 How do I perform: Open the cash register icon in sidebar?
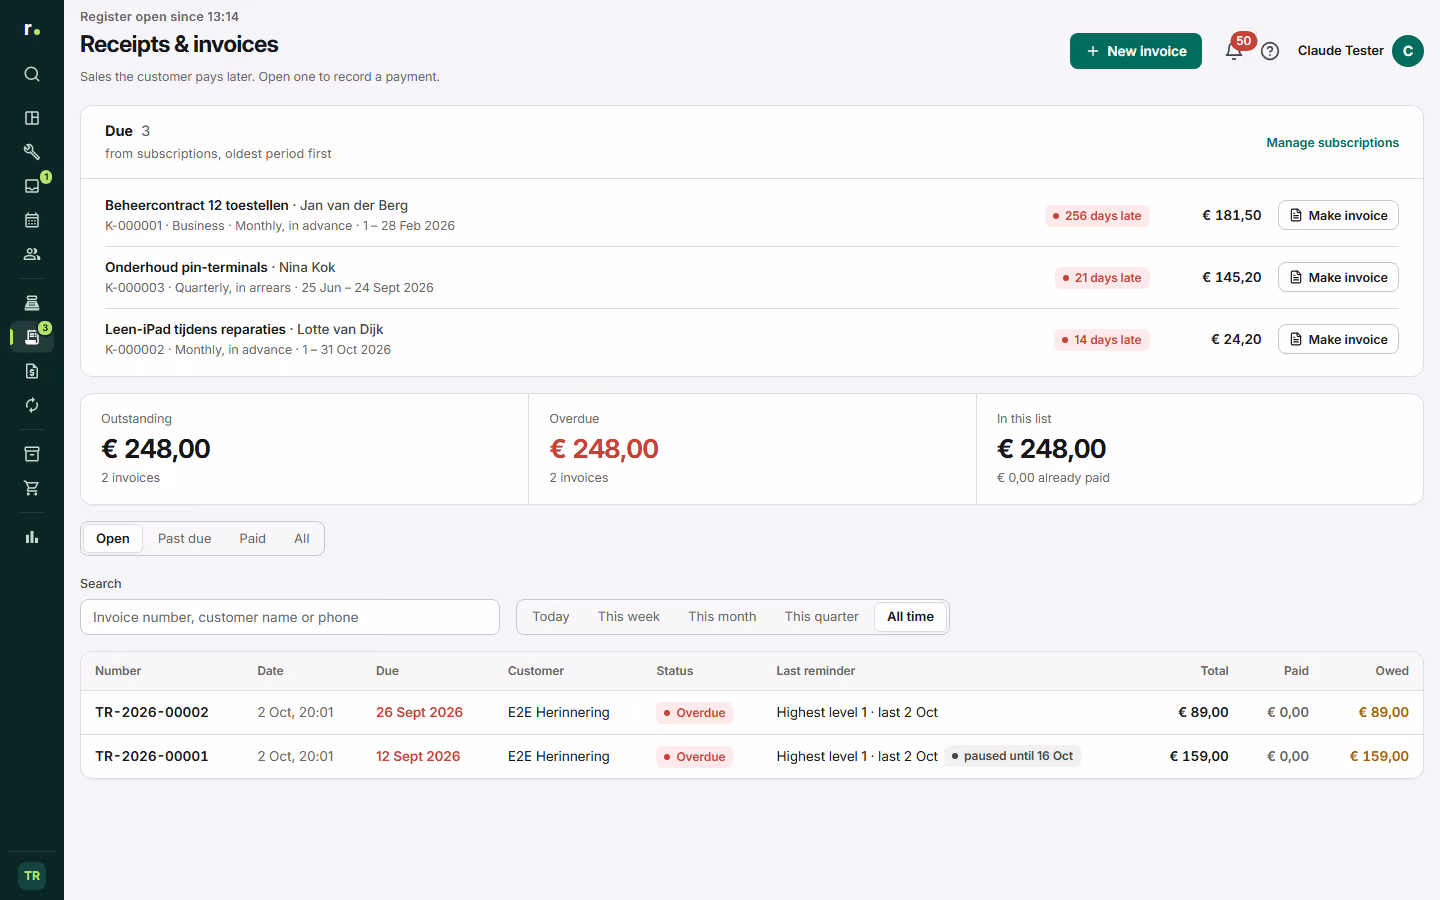point(32,303)
